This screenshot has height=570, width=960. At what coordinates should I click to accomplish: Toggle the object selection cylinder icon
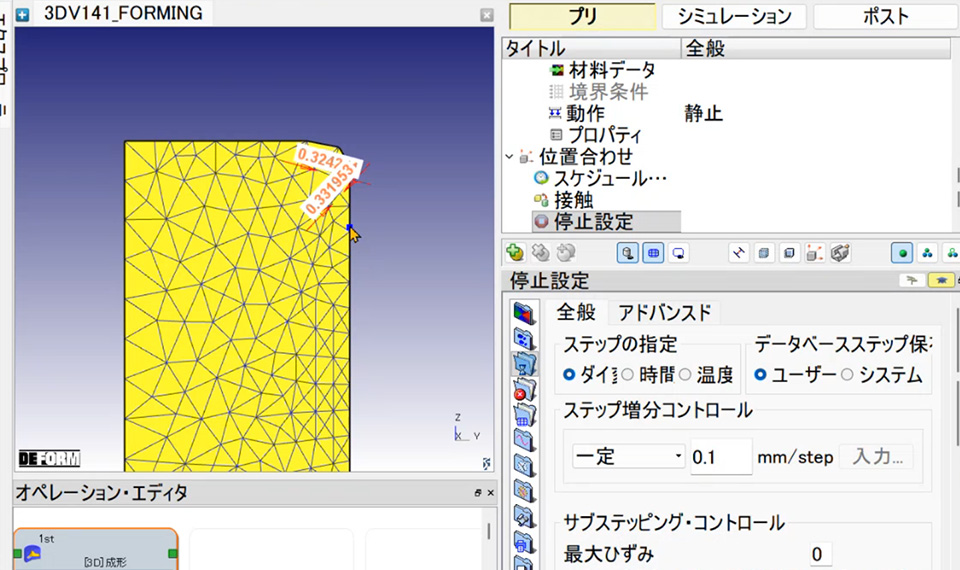pyautogui.click(x=628, y=253)
